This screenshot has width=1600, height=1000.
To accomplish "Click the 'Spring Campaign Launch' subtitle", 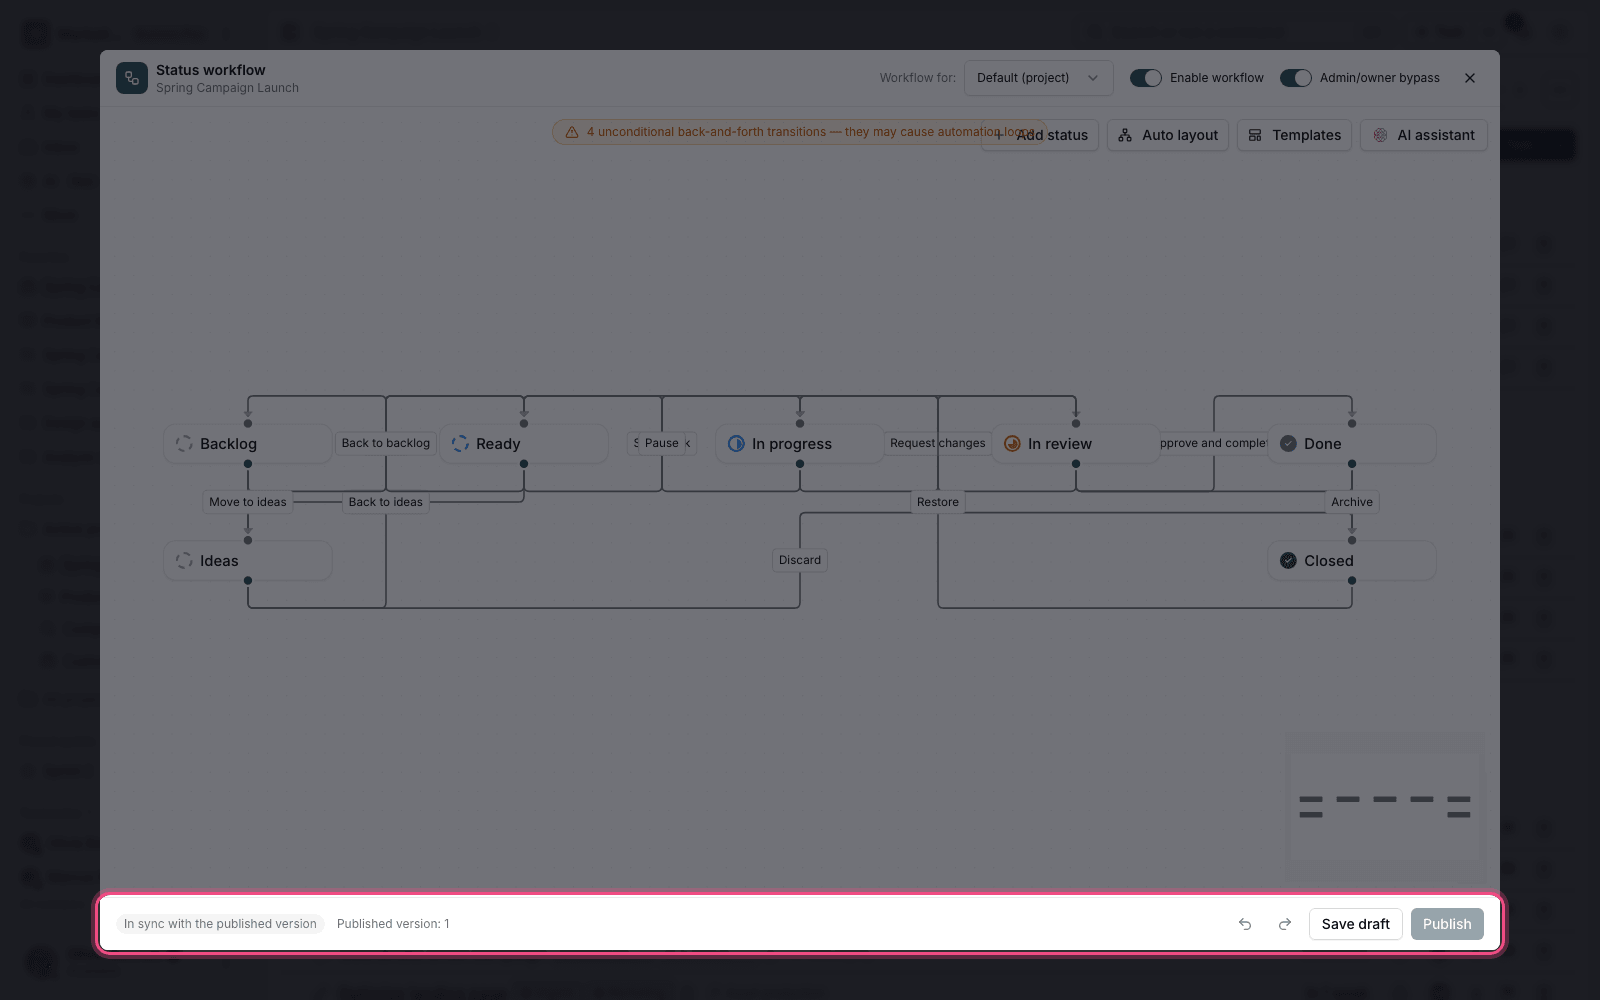I will pos(227,88).
